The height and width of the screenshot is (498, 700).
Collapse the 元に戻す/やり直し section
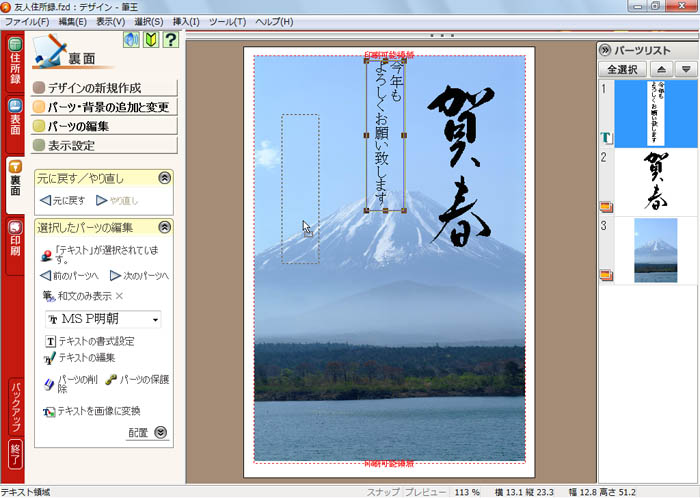165,178
